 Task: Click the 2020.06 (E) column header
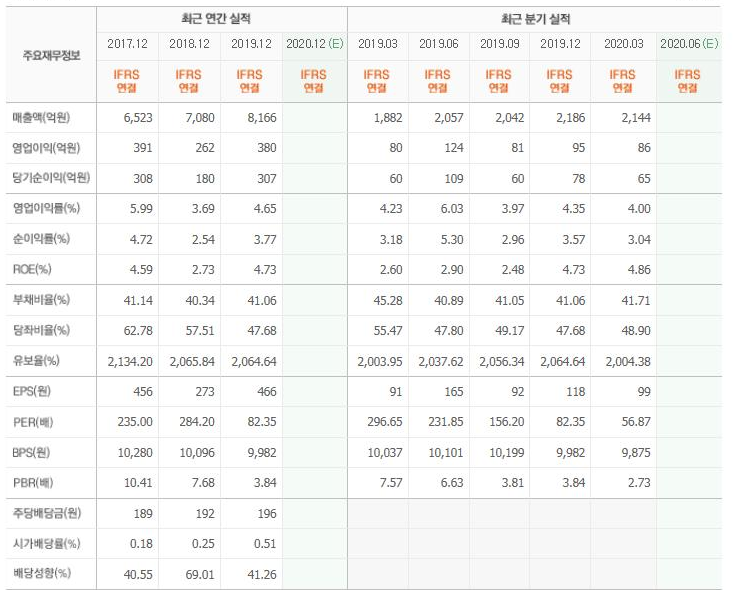tap(689, 44)
